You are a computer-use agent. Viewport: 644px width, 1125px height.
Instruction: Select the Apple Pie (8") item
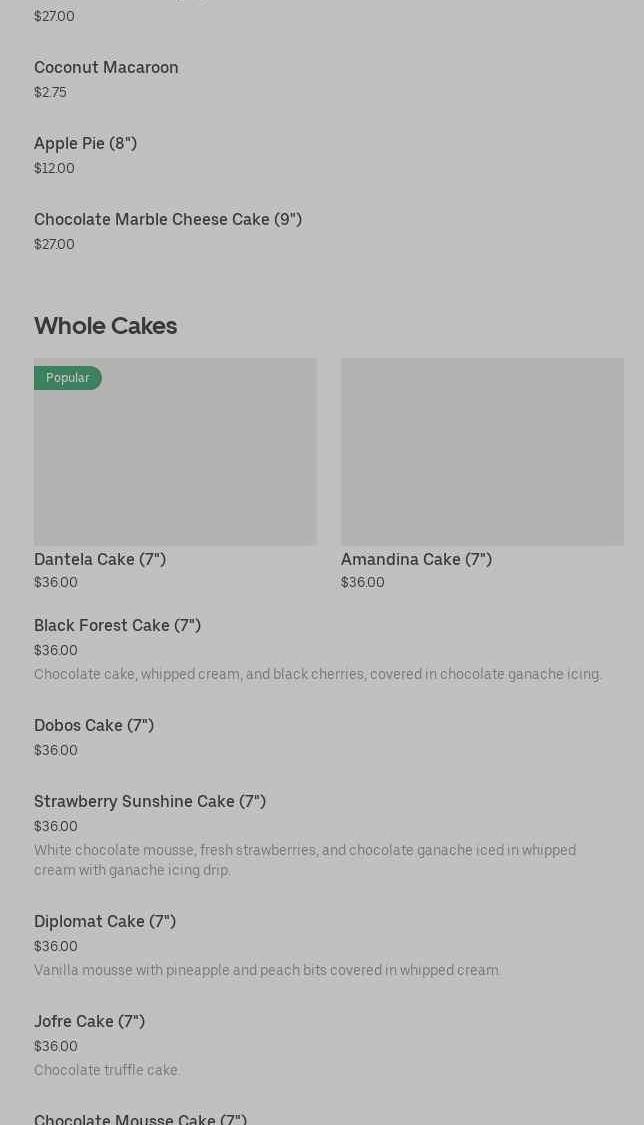(85, 144)
